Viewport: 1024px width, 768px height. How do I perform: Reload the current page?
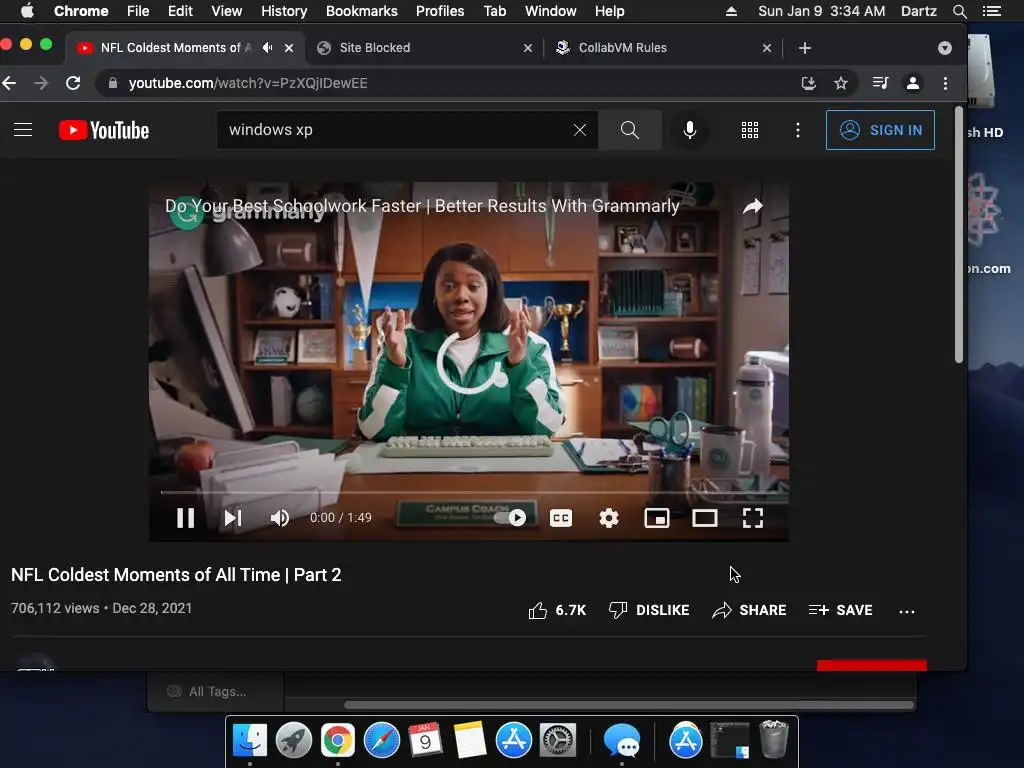73,83
